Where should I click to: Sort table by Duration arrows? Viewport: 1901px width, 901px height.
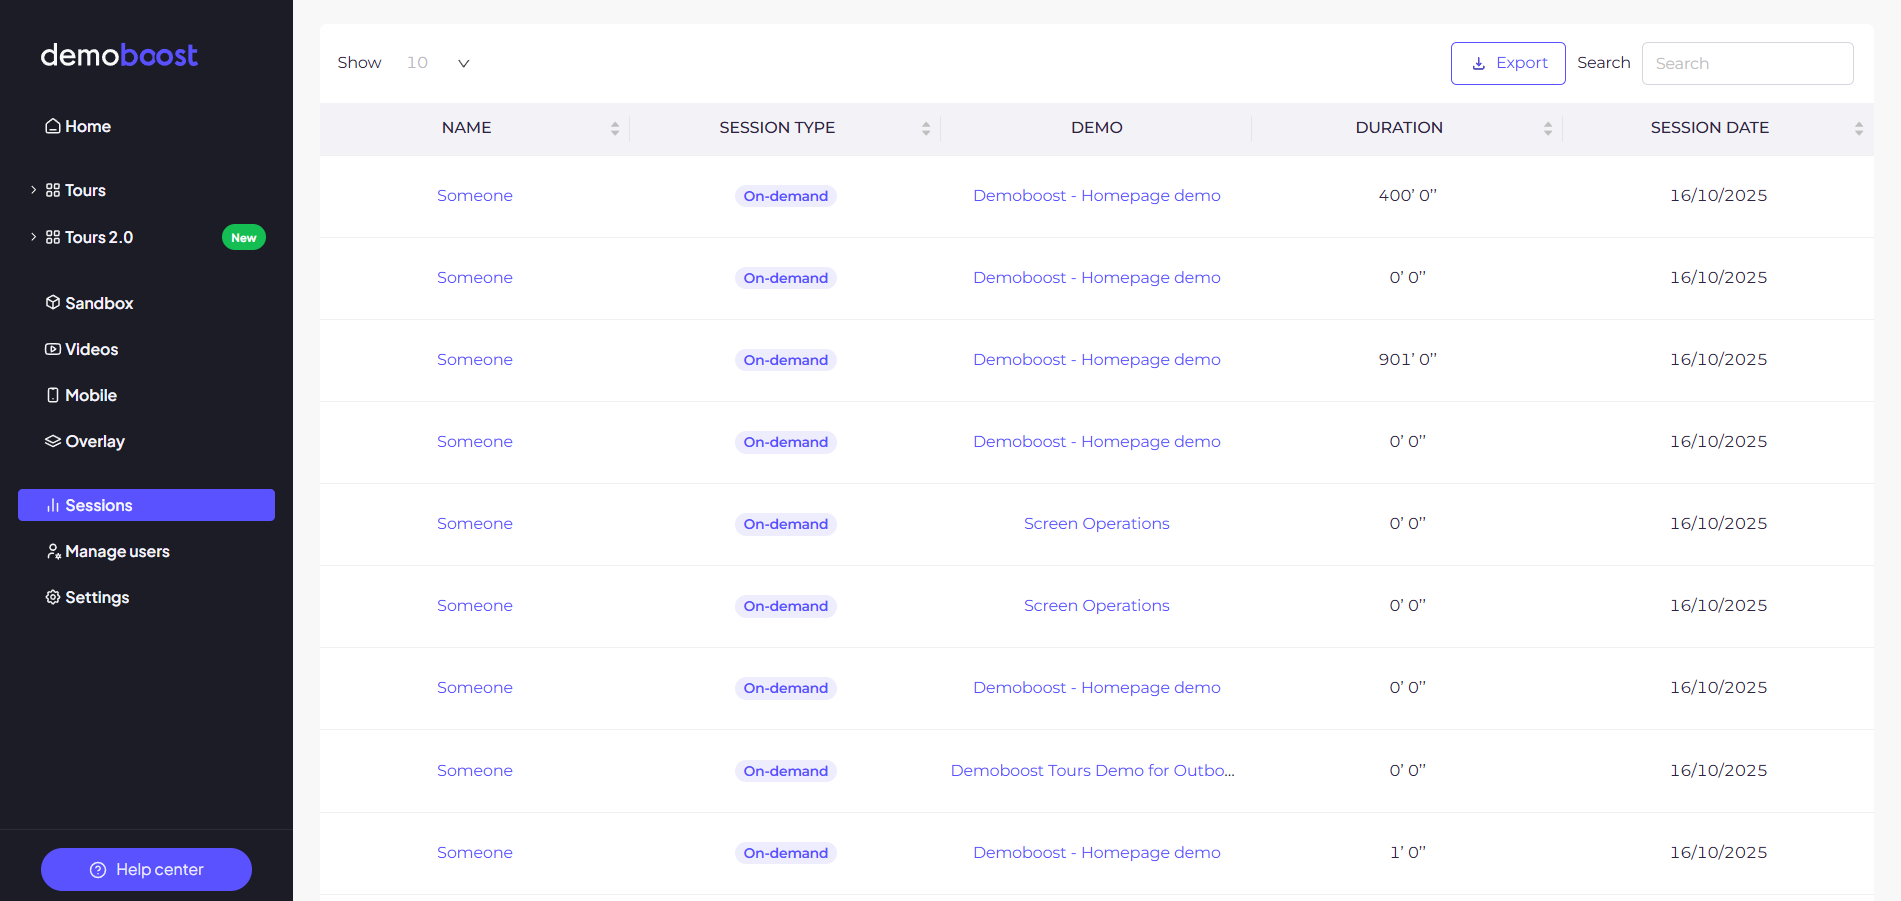[1548, 128]
